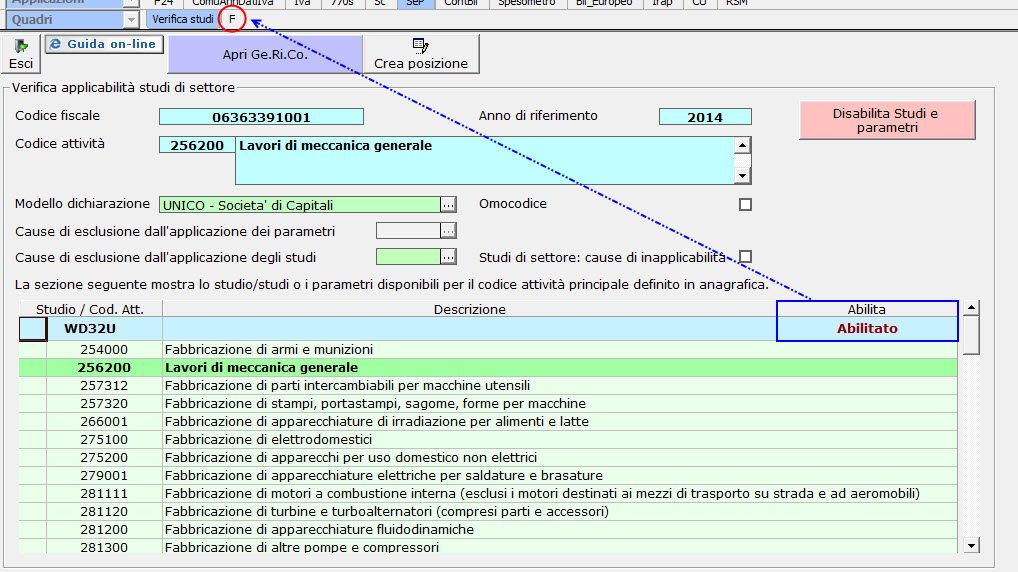Select the Verifica studi tab

point(182,19)
